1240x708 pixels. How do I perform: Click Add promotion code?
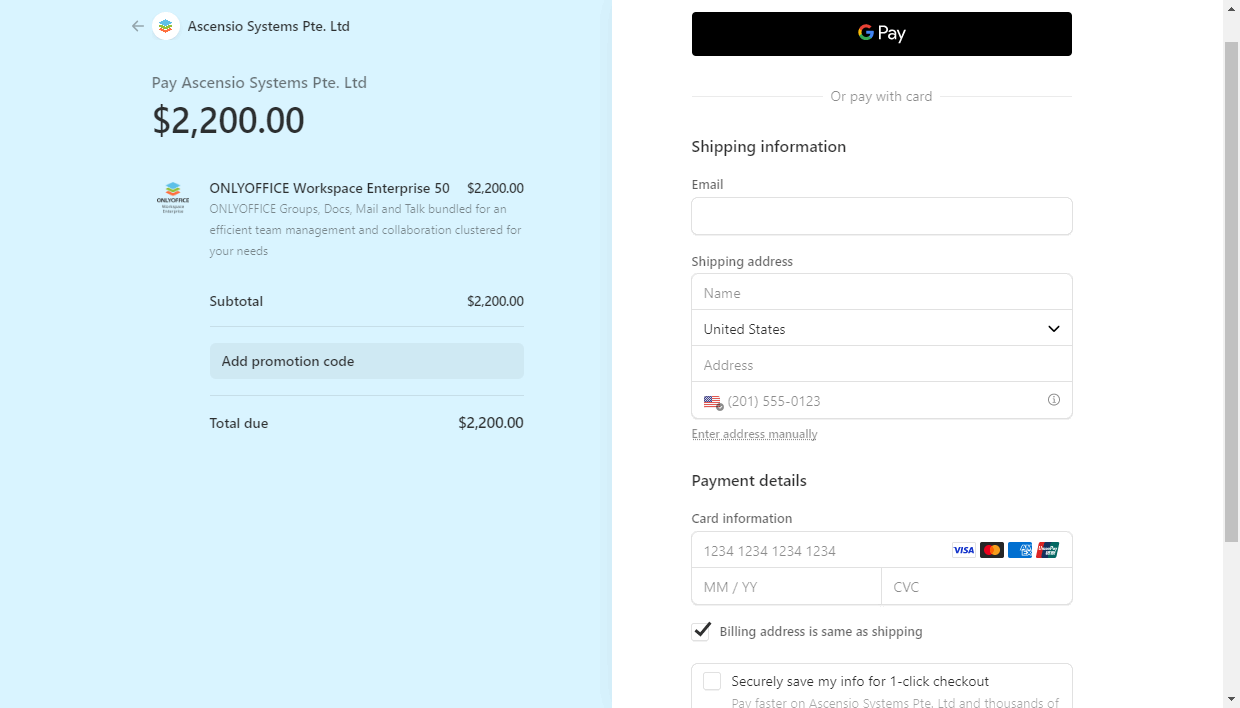pyautogui.click(x=287, y=361)
